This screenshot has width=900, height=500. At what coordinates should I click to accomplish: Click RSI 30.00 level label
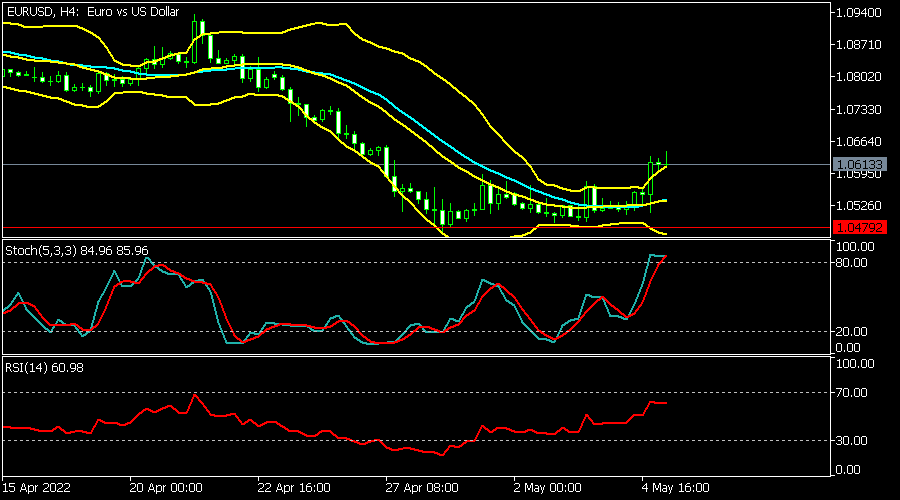pyautogui.click(x=851, y=441)
